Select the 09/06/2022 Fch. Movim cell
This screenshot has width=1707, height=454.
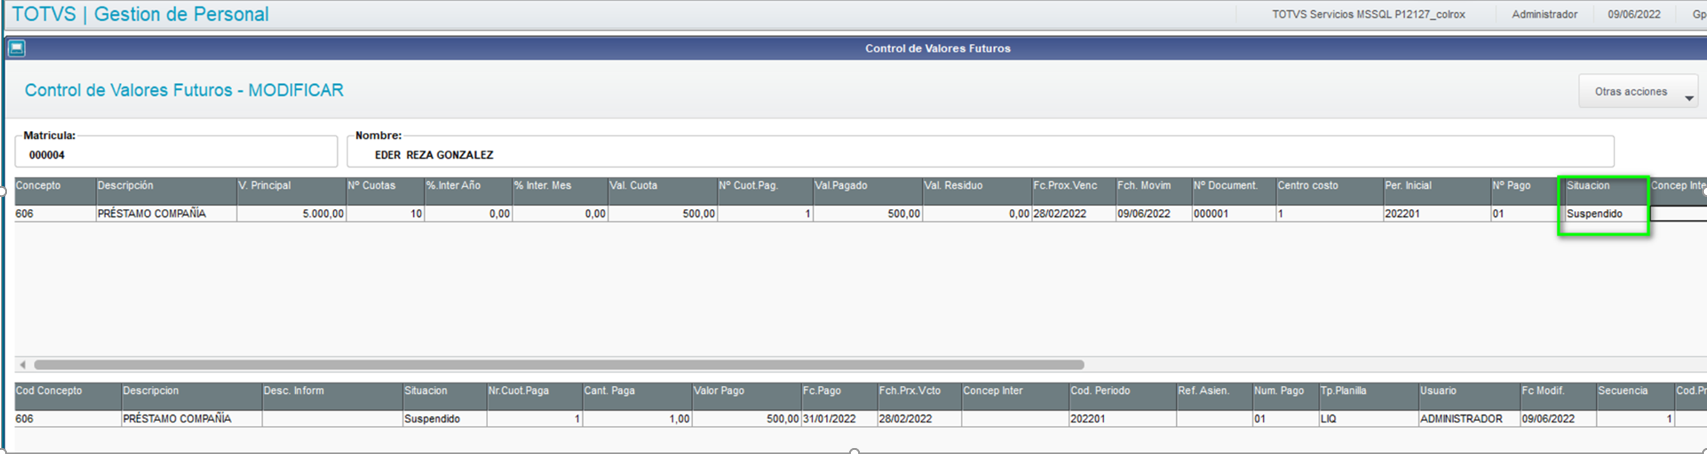(x=1153, y=214)
